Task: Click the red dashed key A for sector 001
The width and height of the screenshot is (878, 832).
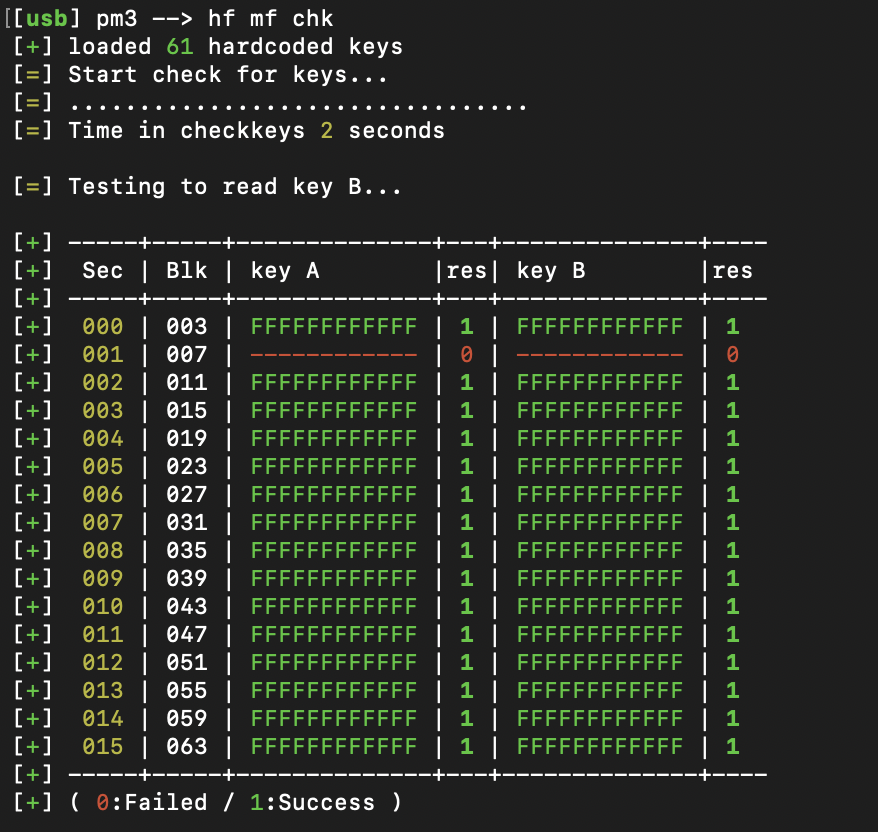Action: pos(333,355)
